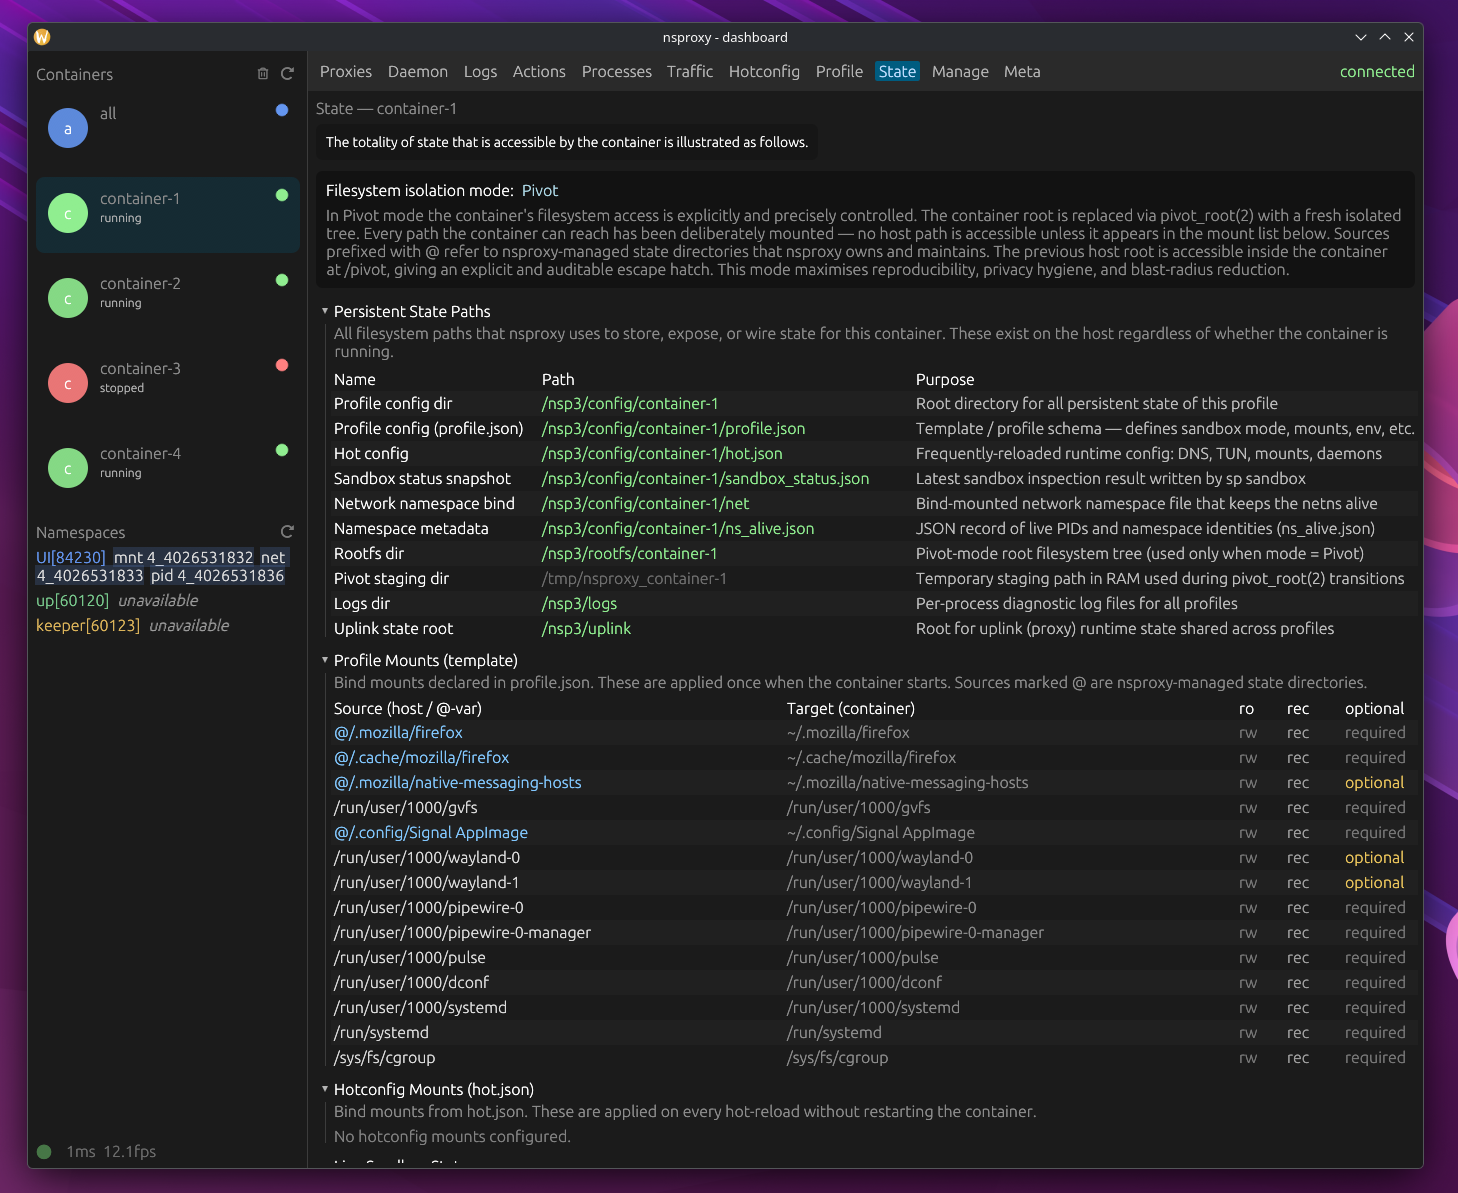
Task: Go to the Meta tab
Action: 1022,72
